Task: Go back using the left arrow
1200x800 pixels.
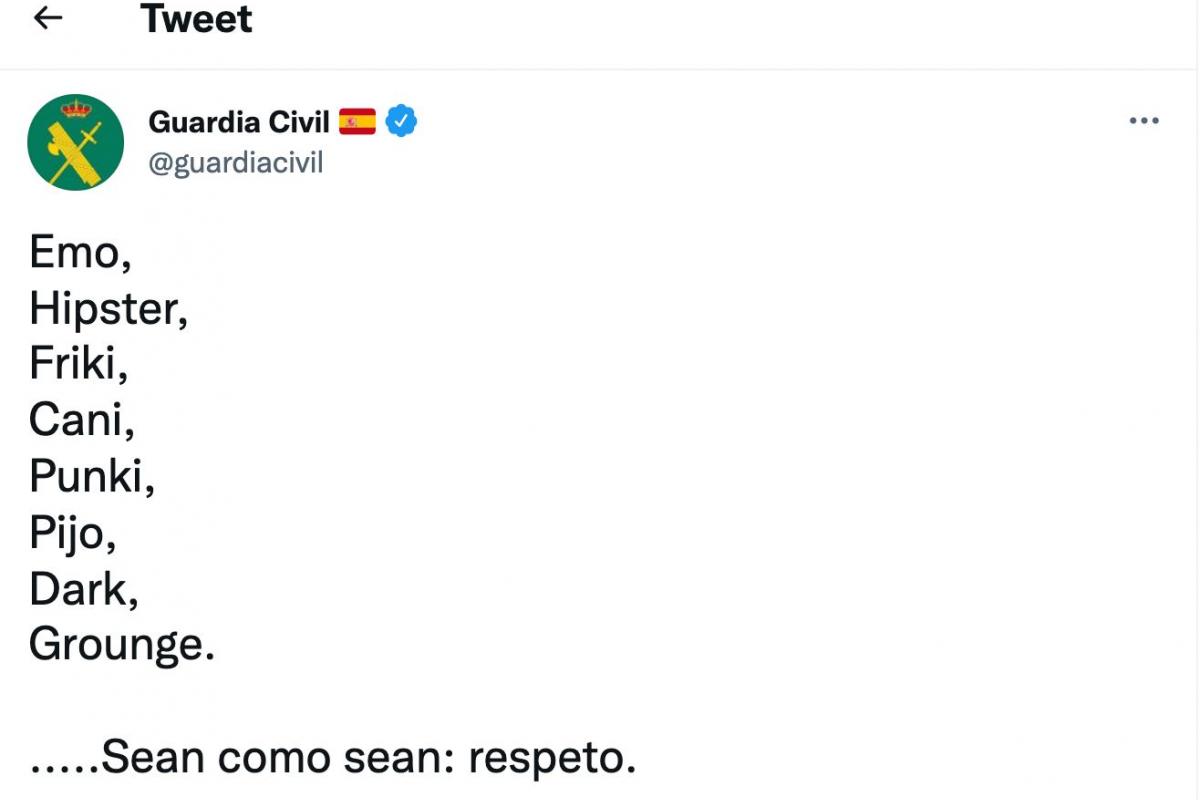Action: [x=48, y=18]
